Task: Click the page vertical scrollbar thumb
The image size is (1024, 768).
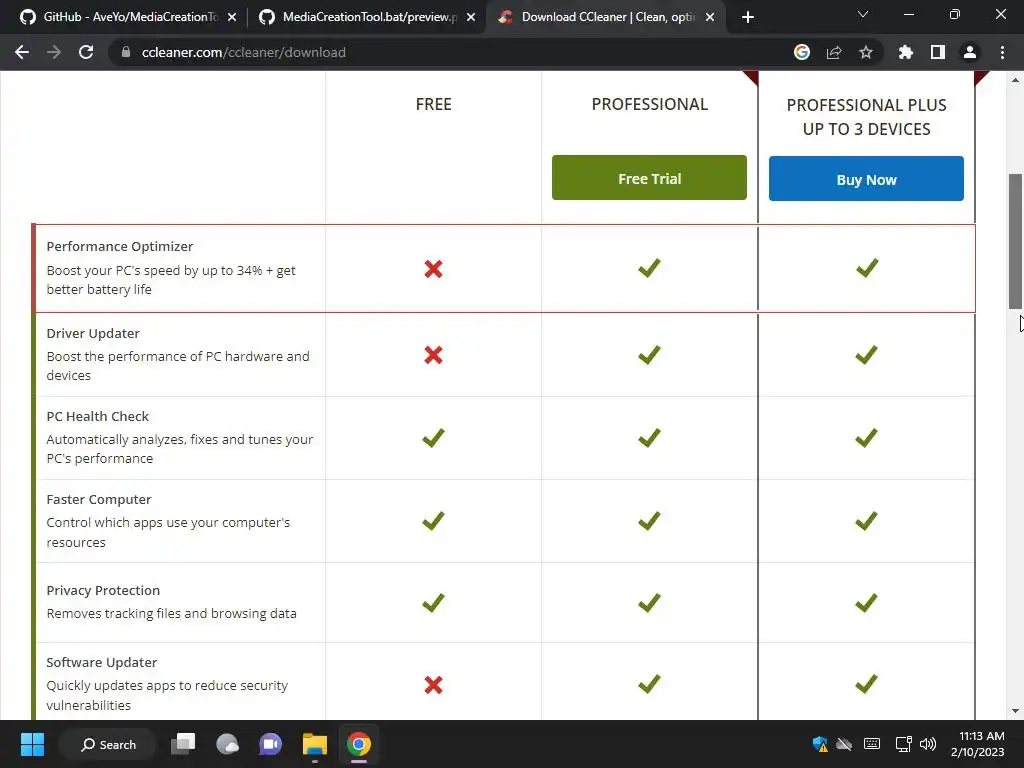Action: [1015, 242]
